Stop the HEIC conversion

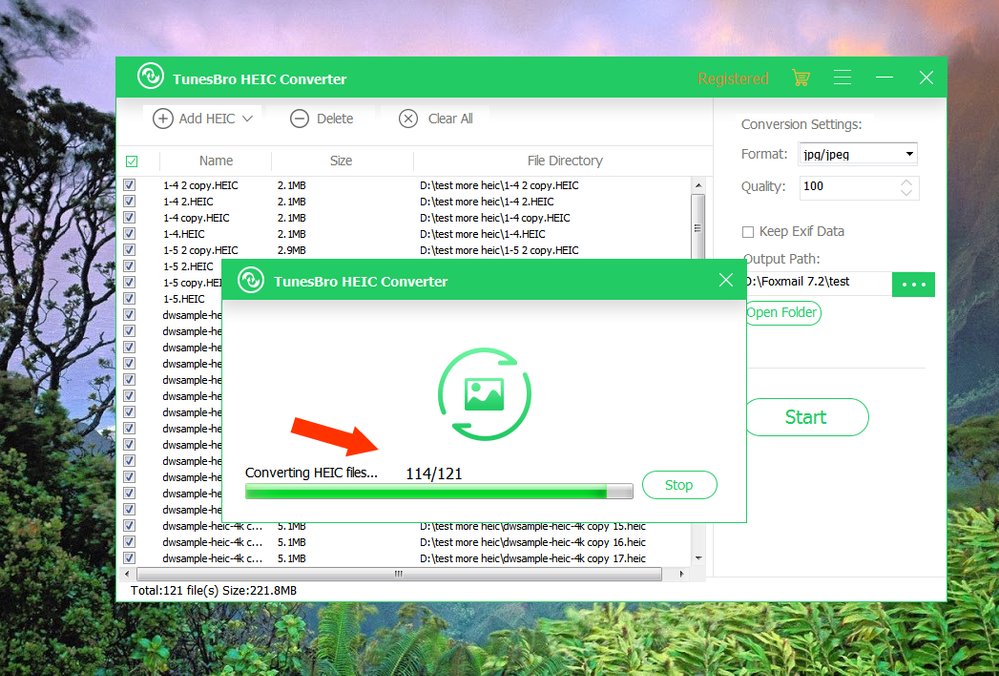click(679, 485)
